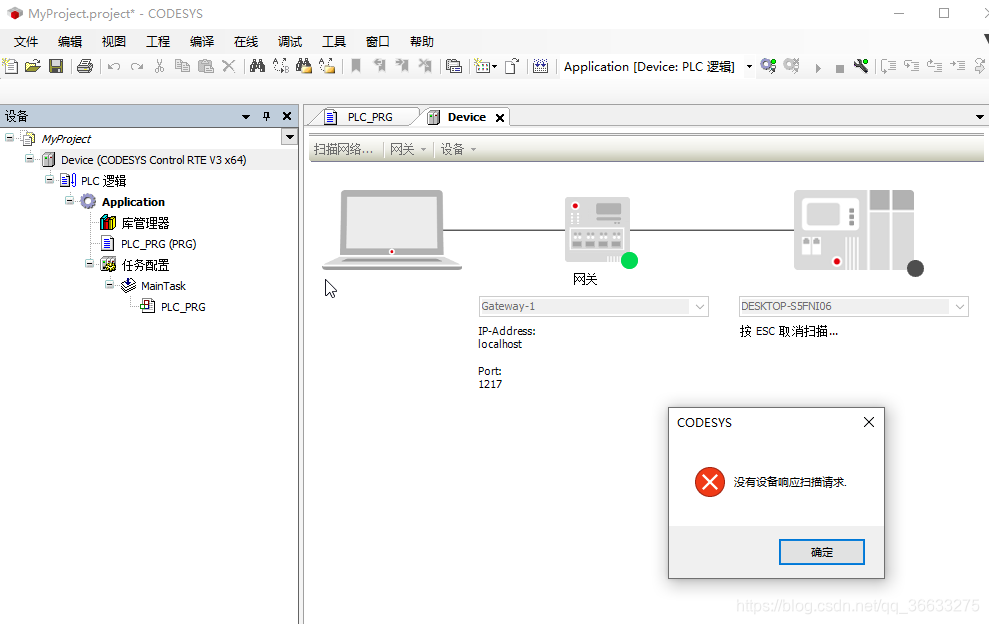Image resolution: width=989 pixels, height=624 pixels.
Task: Delete selection with the X toolbar icon
Action: coord(228,66)
